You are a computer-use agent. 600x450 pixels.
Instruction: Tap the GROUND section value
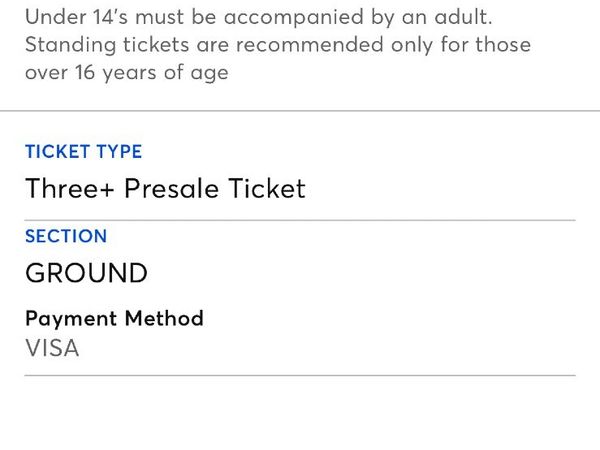[x=86, y=273]
